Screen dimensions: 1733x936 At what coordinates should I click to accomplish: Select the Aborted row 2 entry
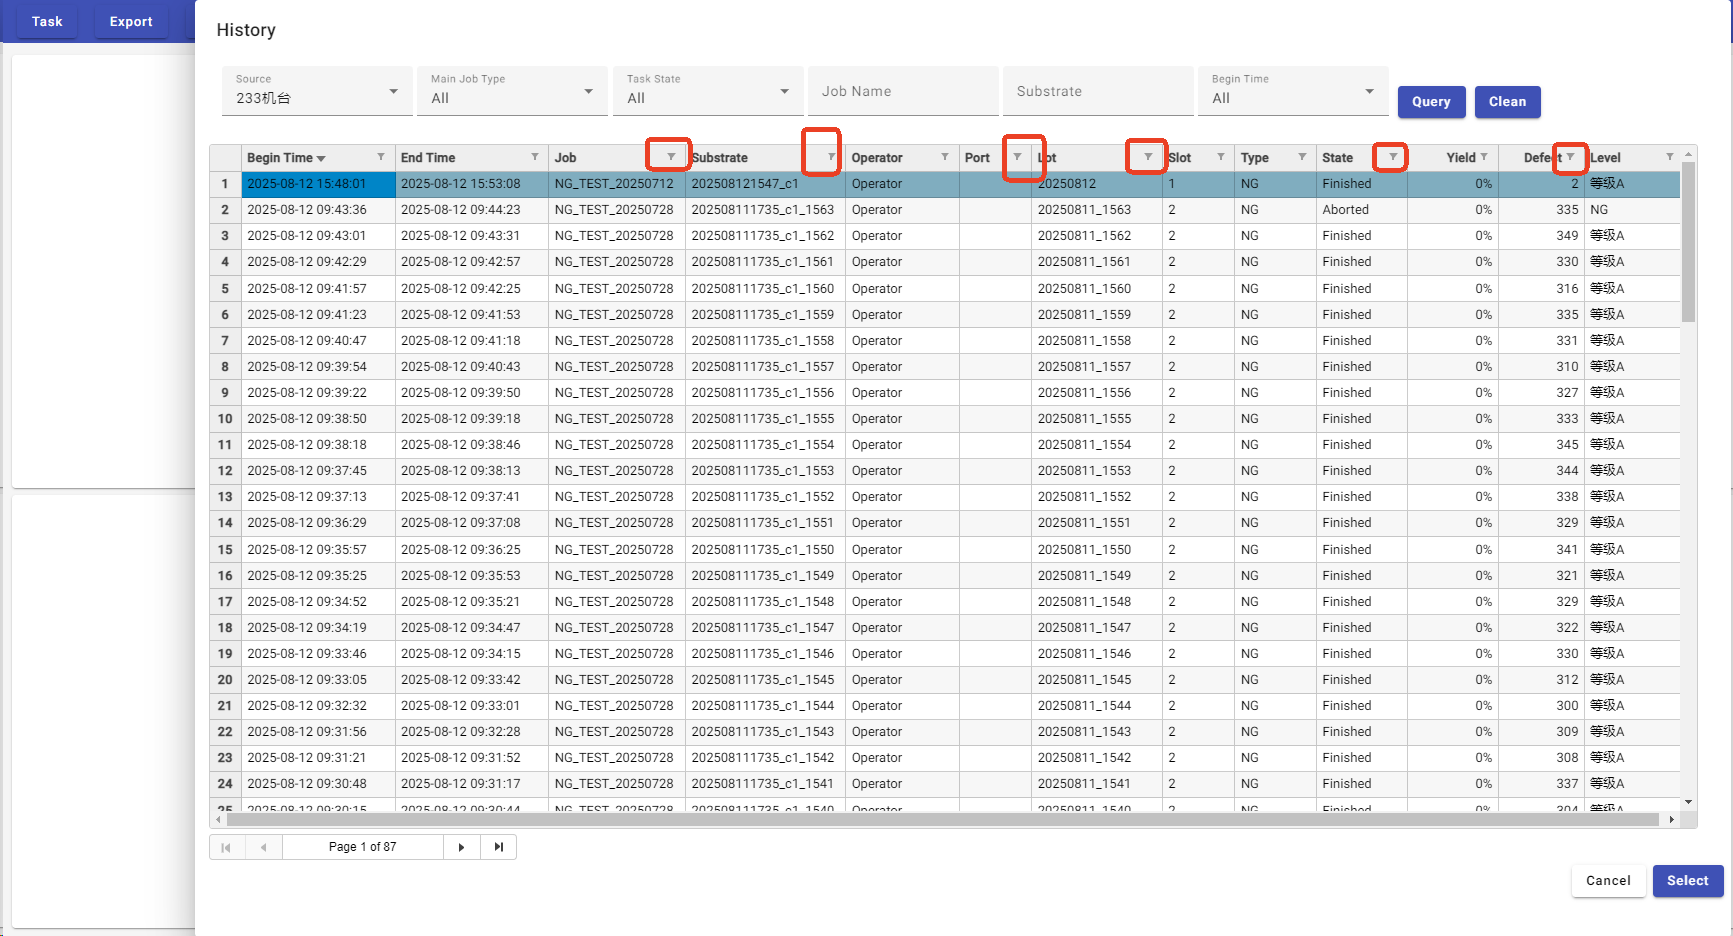point(1345,210)
